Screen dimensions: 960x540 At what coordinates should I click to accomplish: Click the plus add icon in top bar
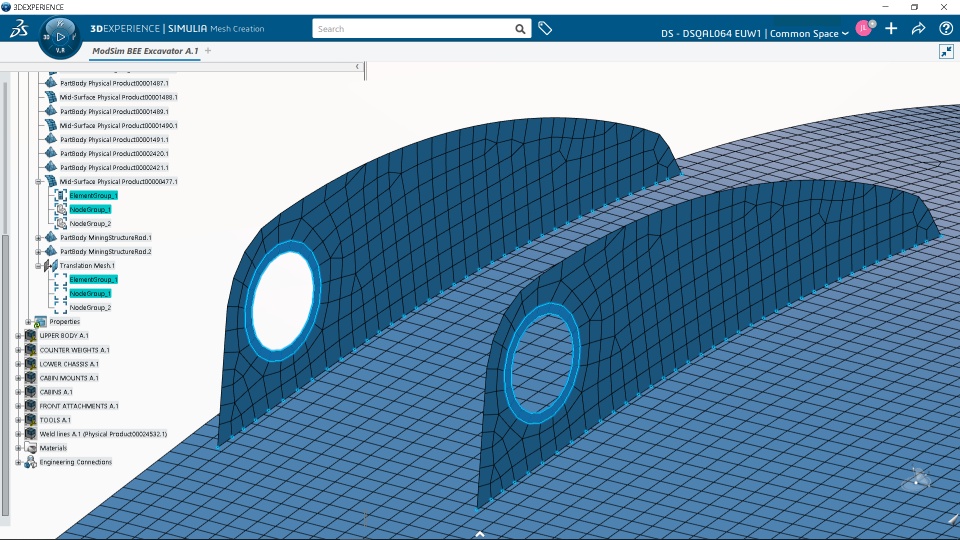coord(891,29)
